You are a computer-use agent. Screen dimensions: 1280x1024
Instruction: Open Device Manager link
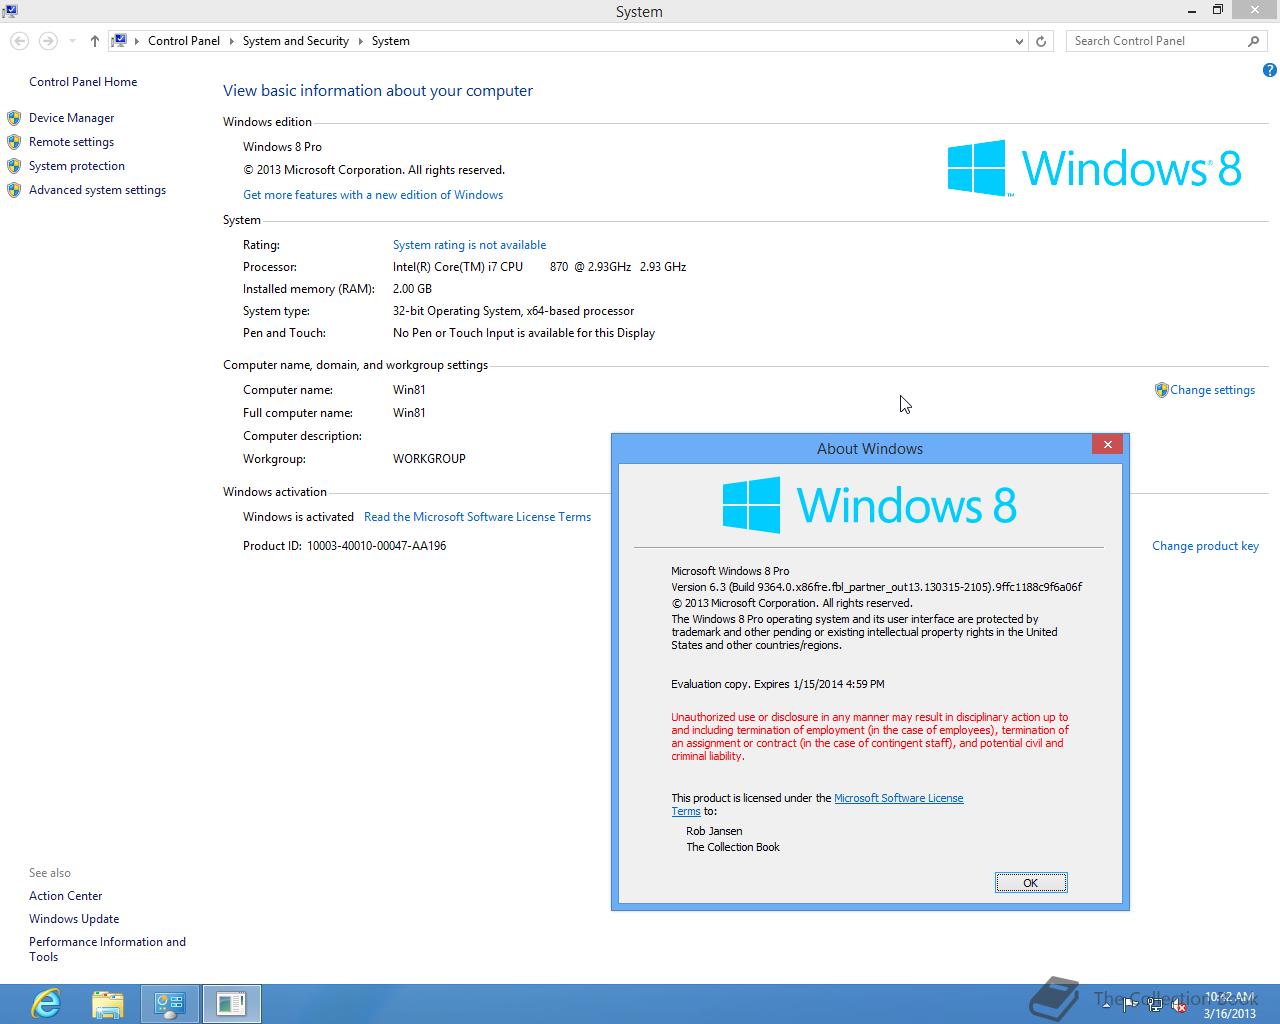click(x=71, y=118)
